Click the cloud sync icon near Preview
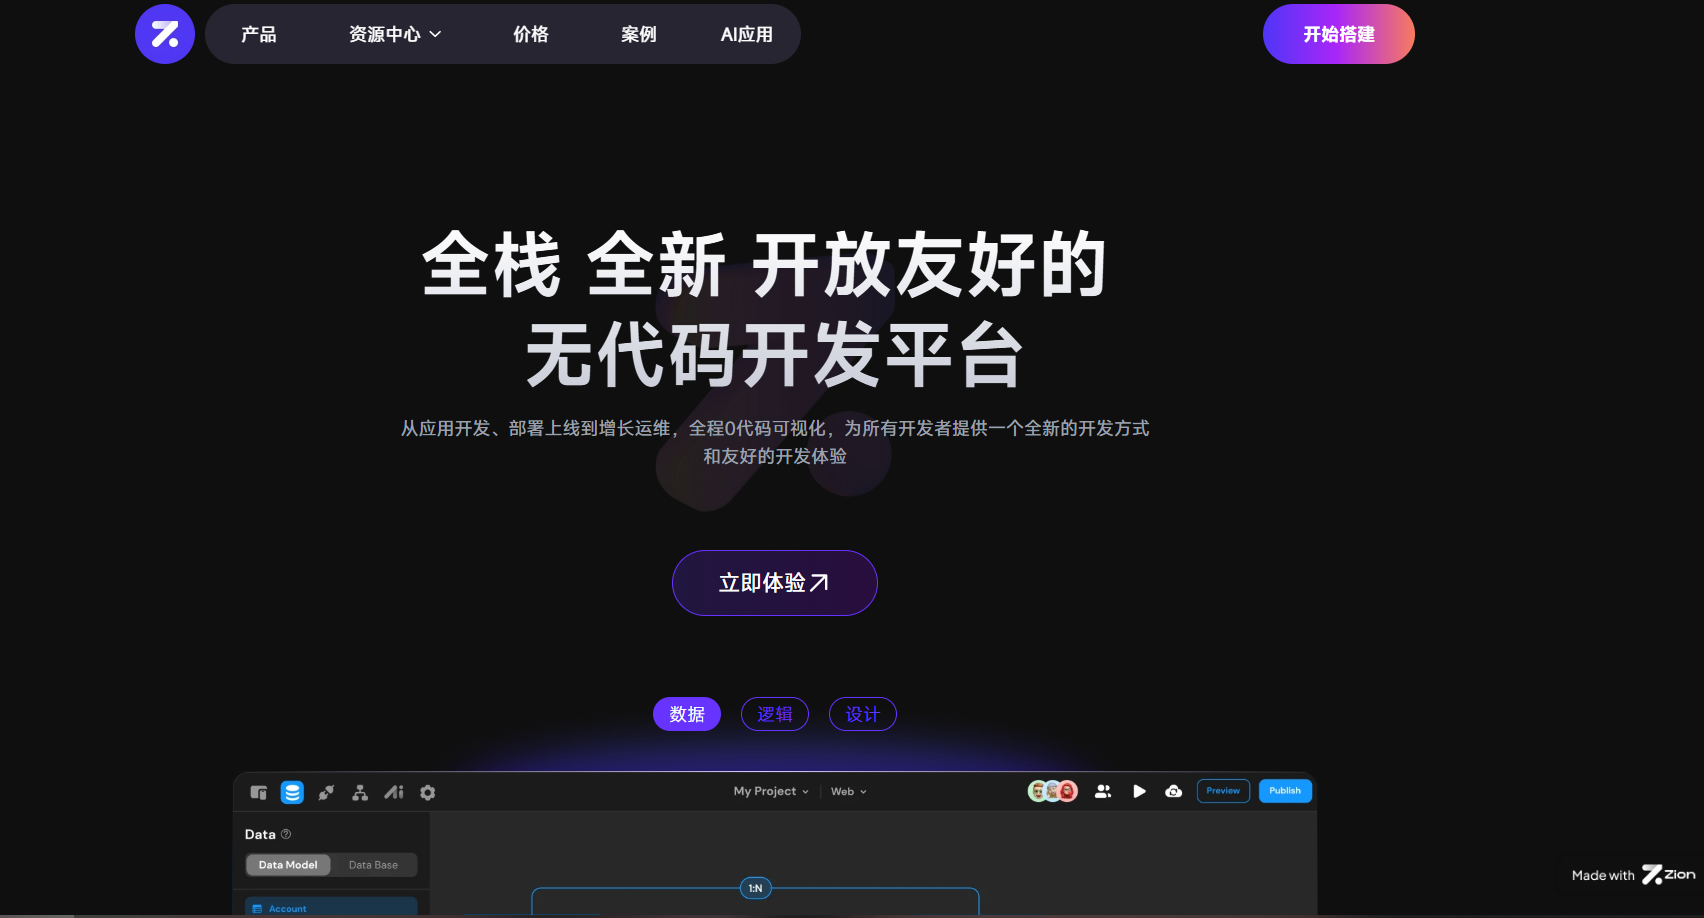The height and width of the screenshot is (918, 1704). pos(1173,791)
